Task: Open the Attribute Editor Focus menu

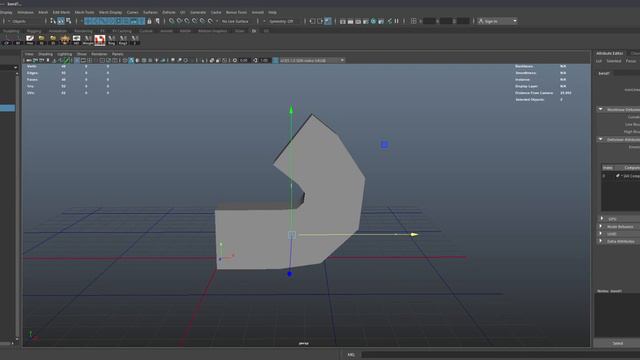Action: 631,61
